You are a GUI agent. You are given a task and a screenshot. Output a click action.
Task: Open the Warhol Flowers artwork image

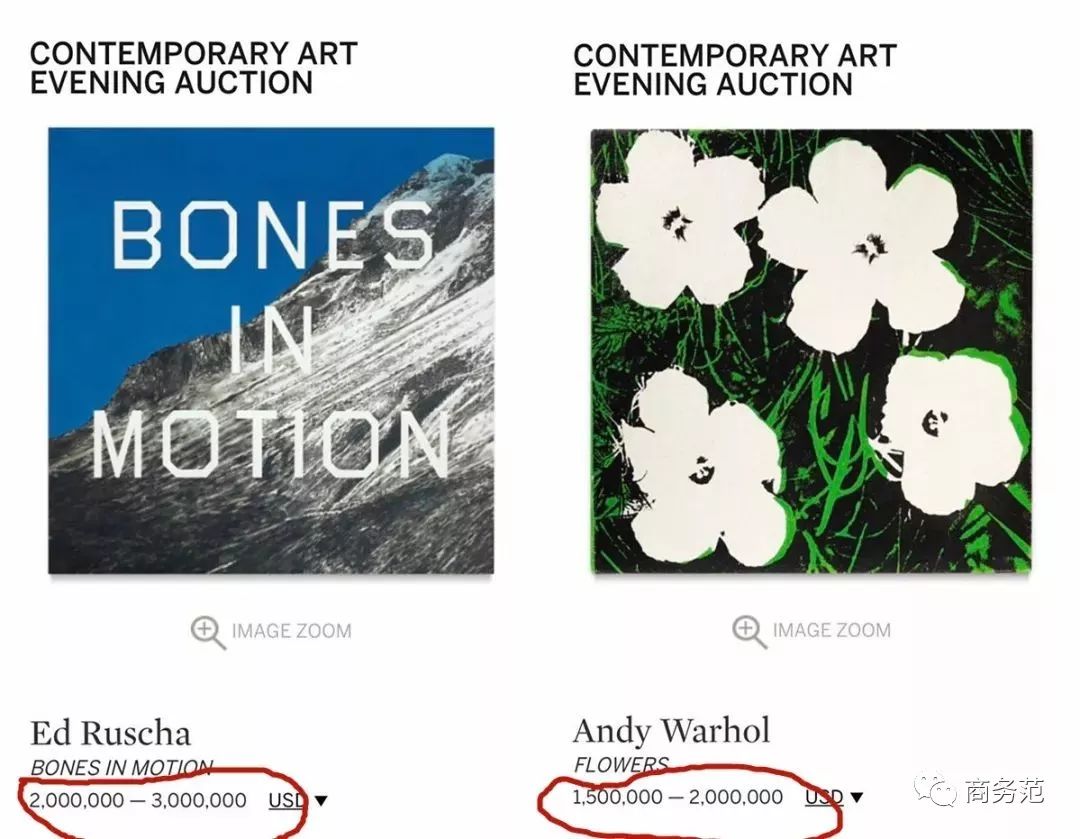click(x=811, y=351)
